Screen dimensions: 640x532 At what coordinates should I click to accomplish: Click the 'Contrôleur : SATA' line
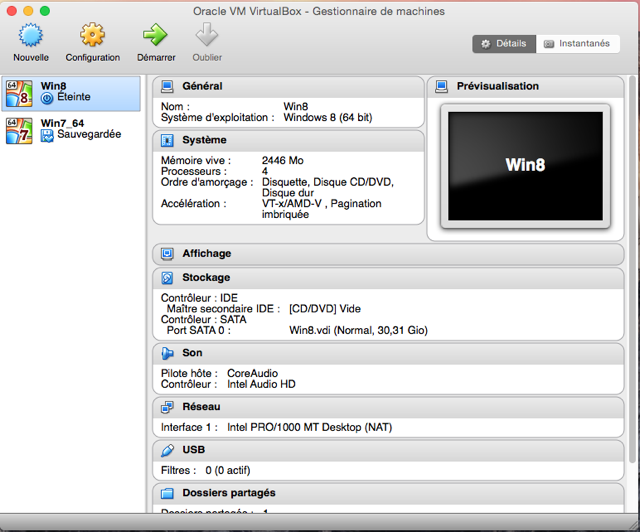tap(203, 319)
